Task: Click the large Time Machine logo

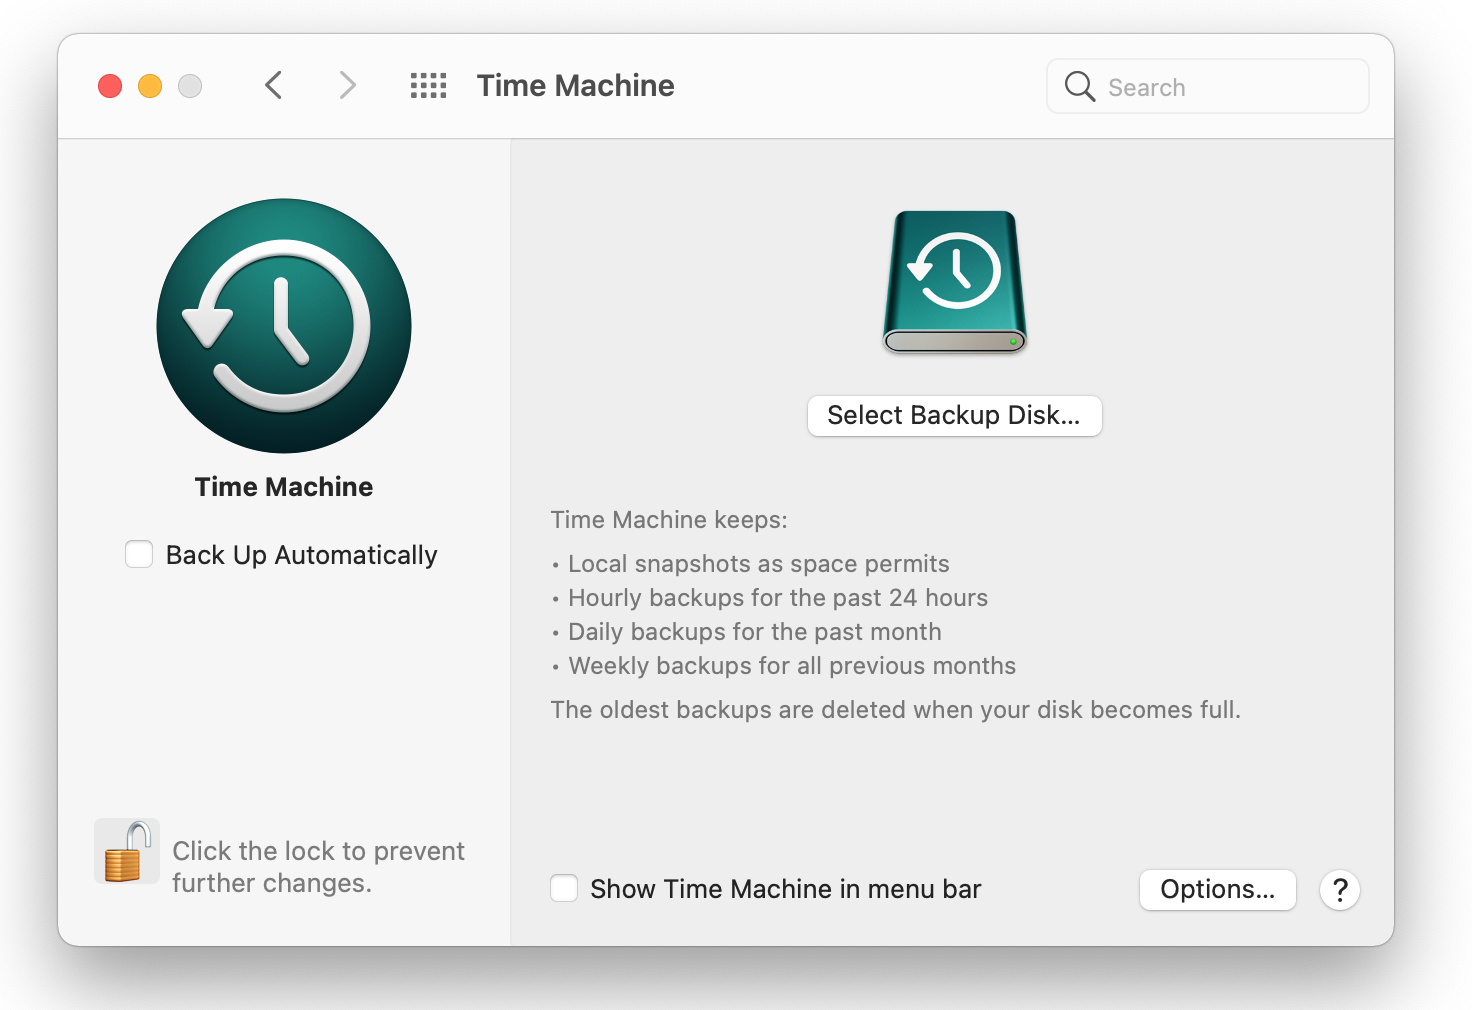Action: tap(284, 326)
